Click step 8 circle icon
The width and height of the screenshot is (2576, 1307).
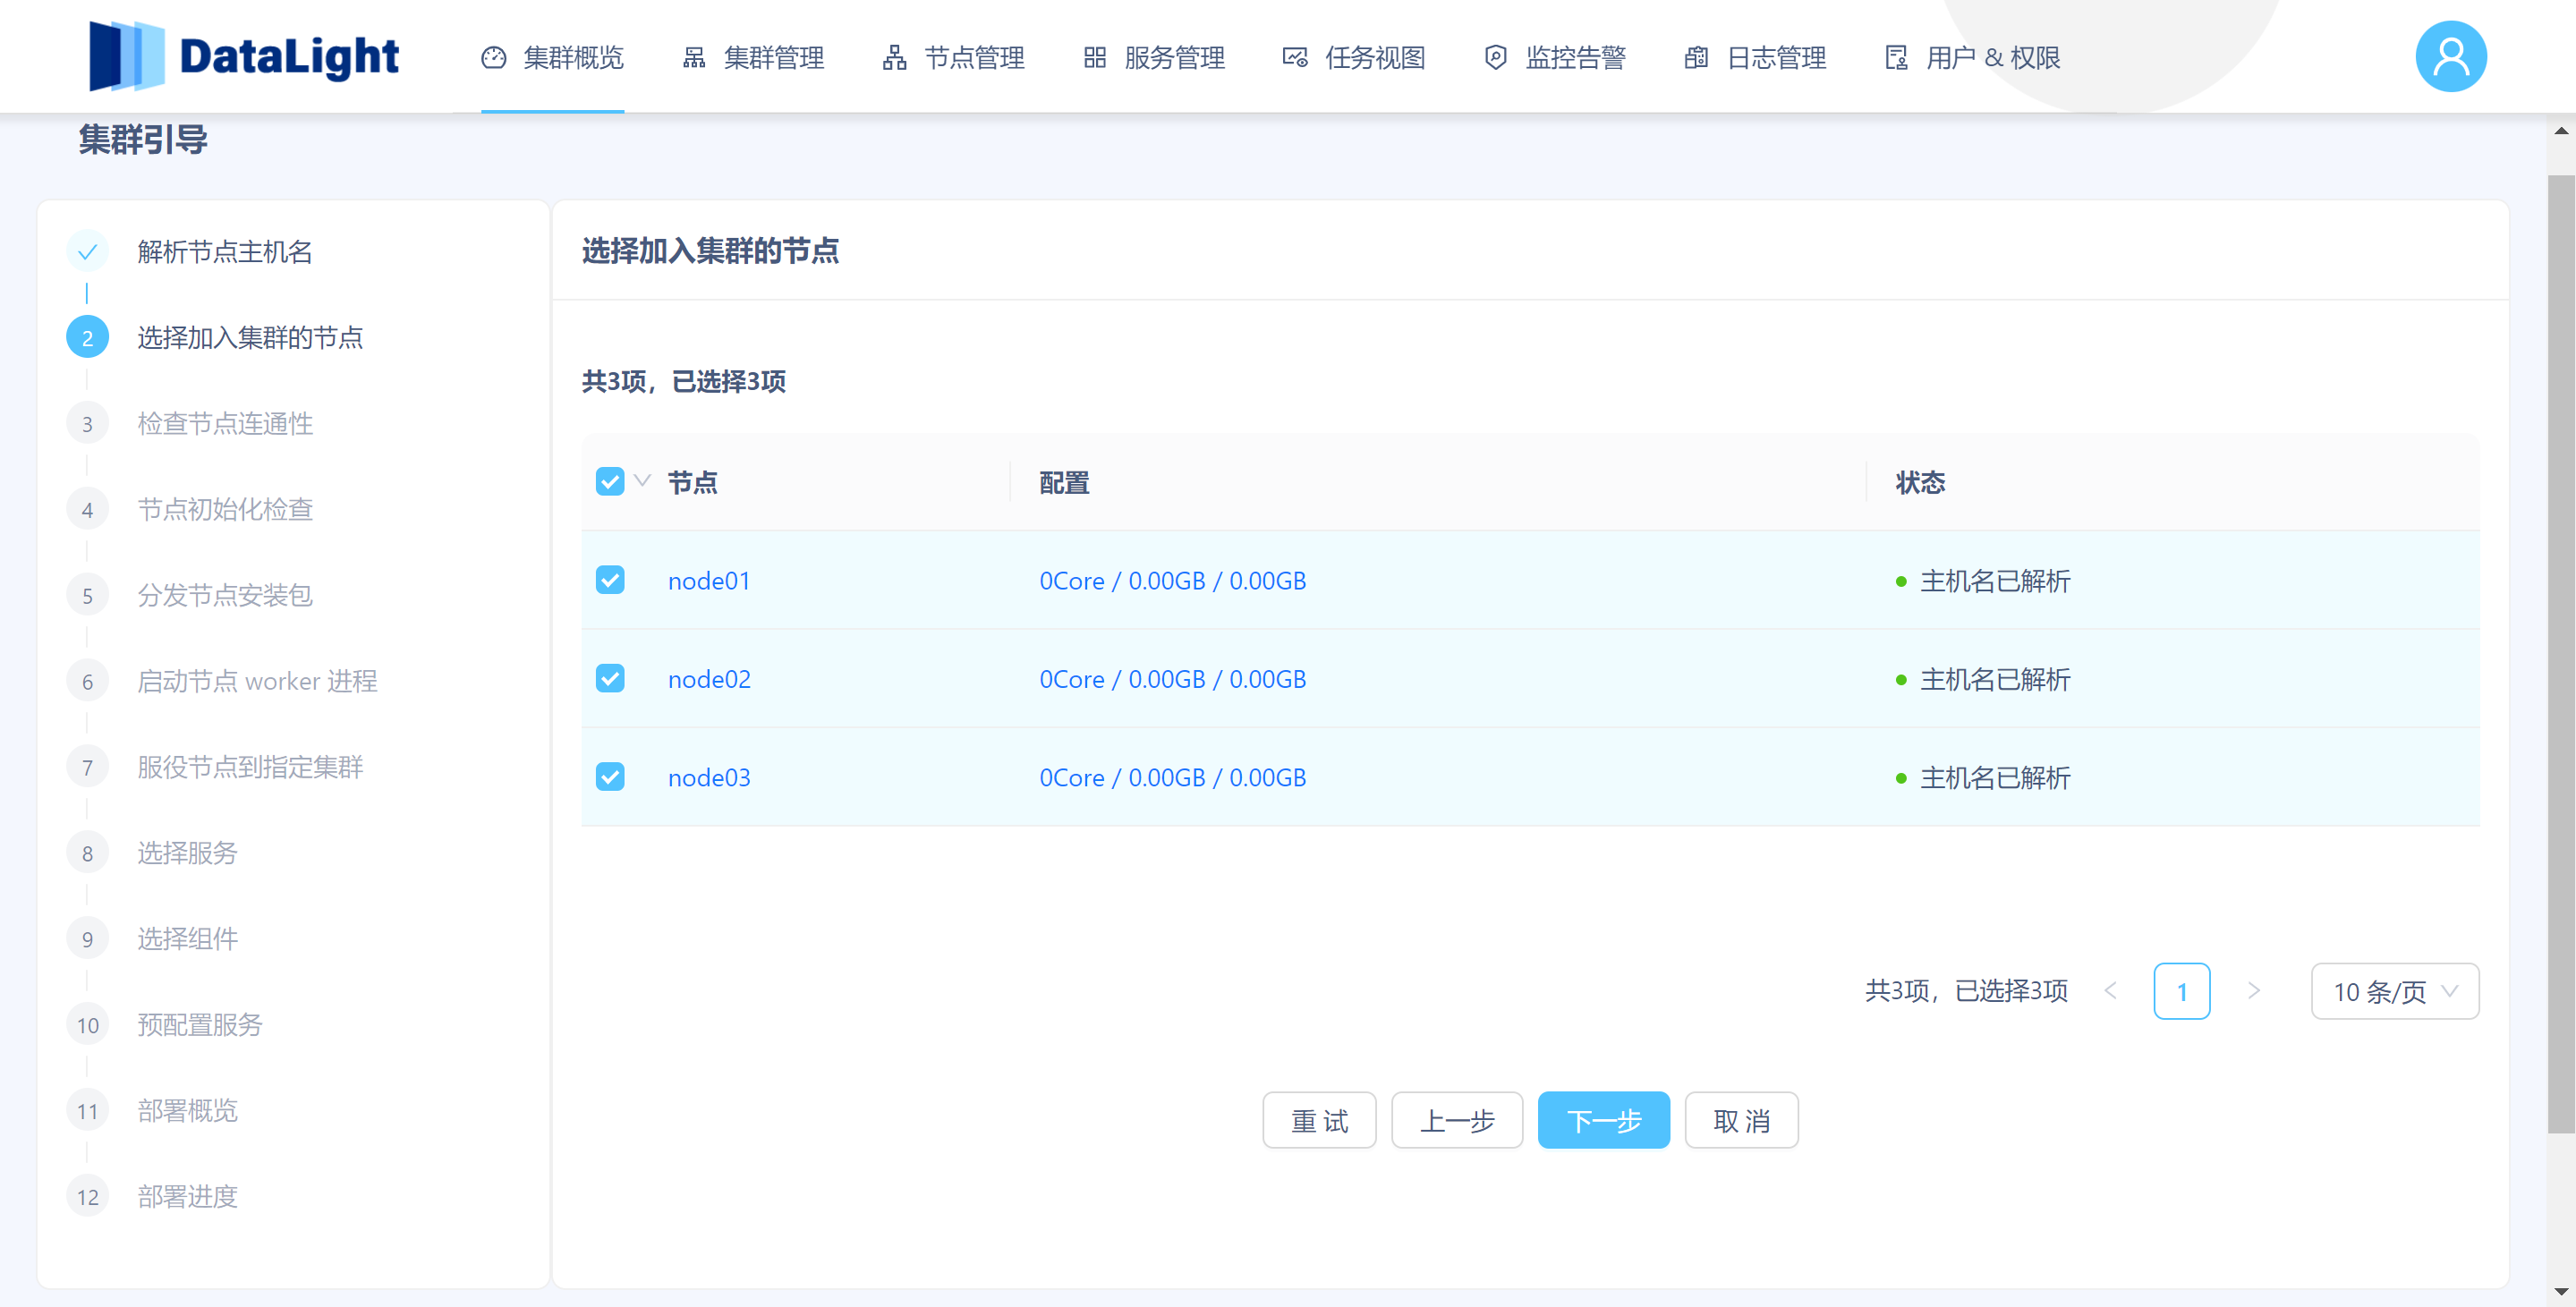pyautogui.click(x=87, y=853)
